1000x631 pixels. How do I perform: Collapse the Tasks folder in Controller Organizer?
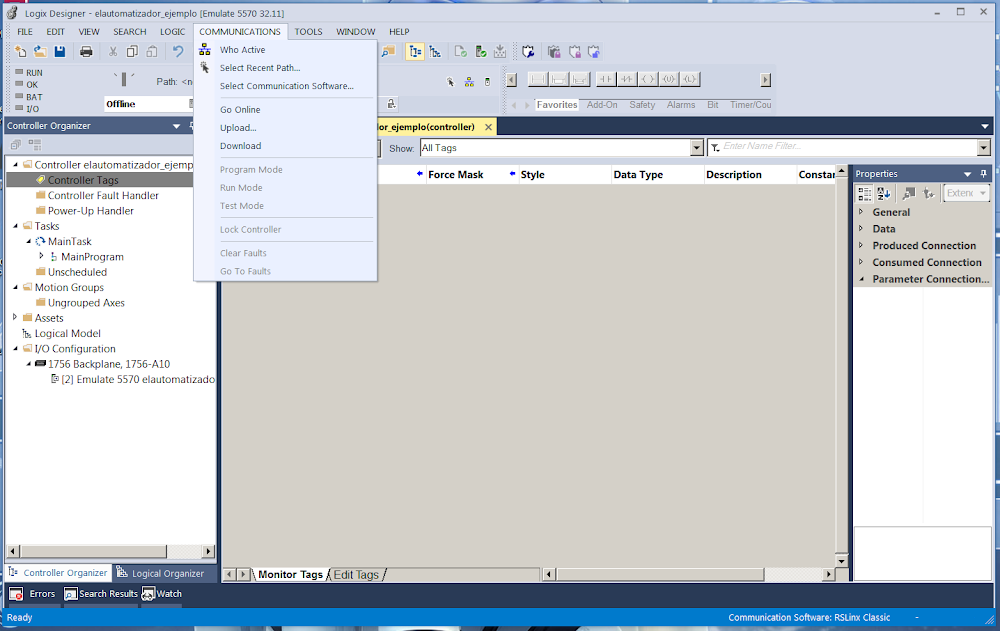tap(15, 226)
